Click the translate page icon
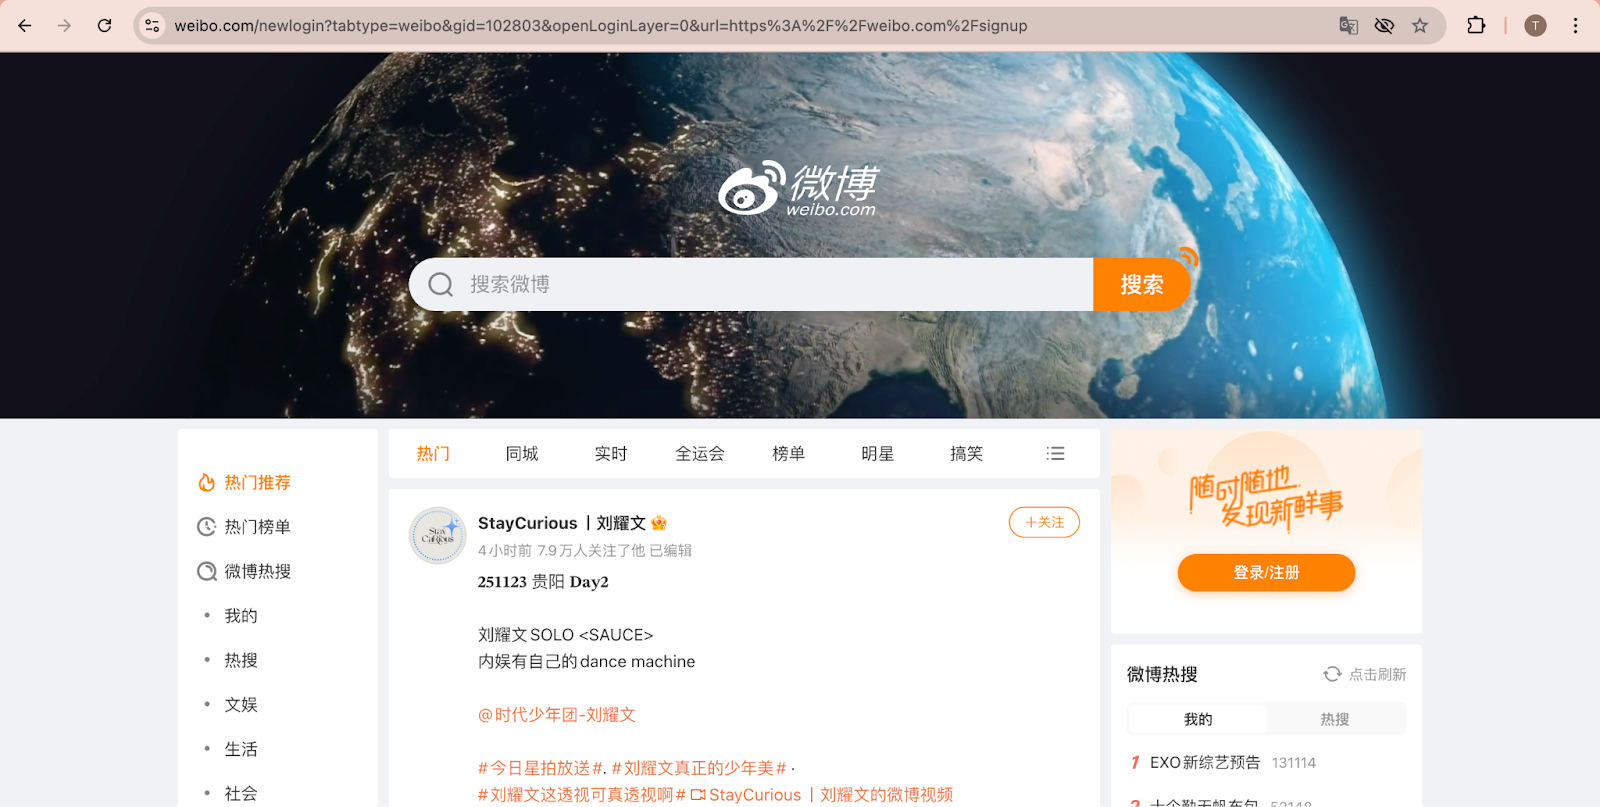Image resolution: width=1600 pixels, height=807 pixels. click(1348, 26)
